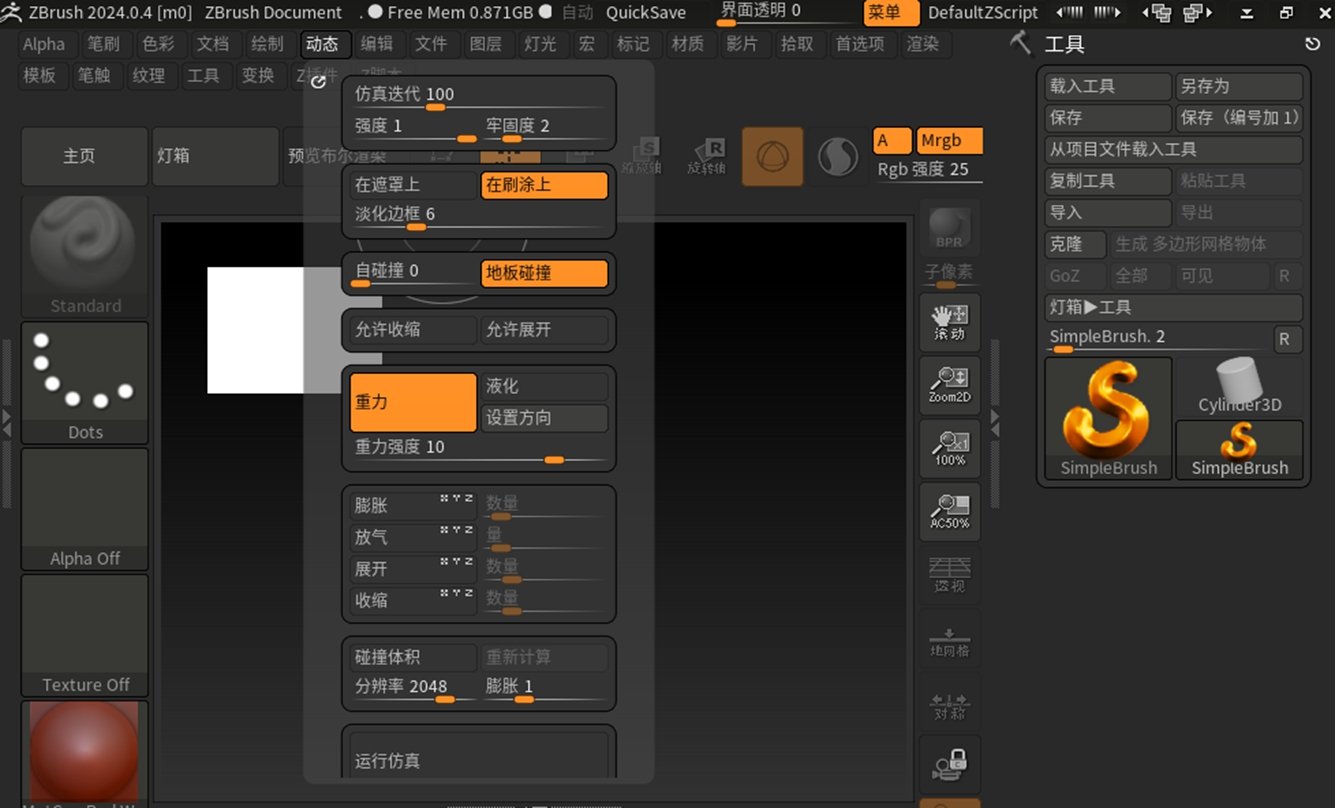Select the Cylinder3D tool thumbnail
This screenshot has width=1335, height=808.
tap(1240, 387)
